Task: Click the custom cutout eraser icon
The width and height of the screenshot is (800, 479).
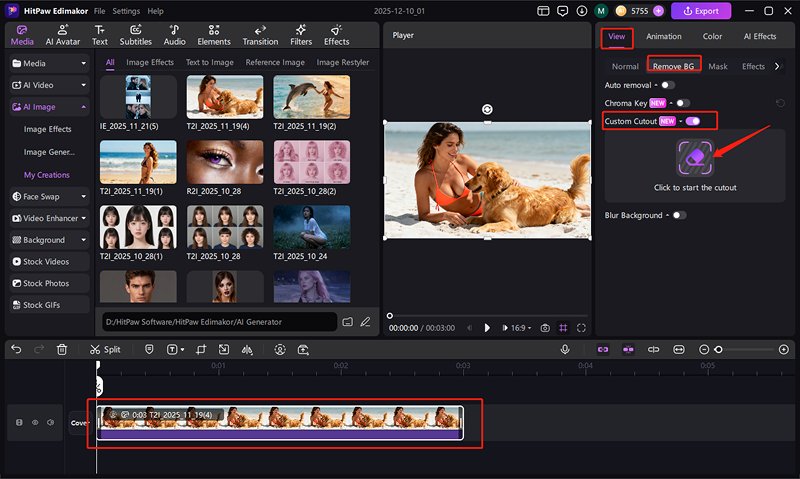Action: click(694, 158)
